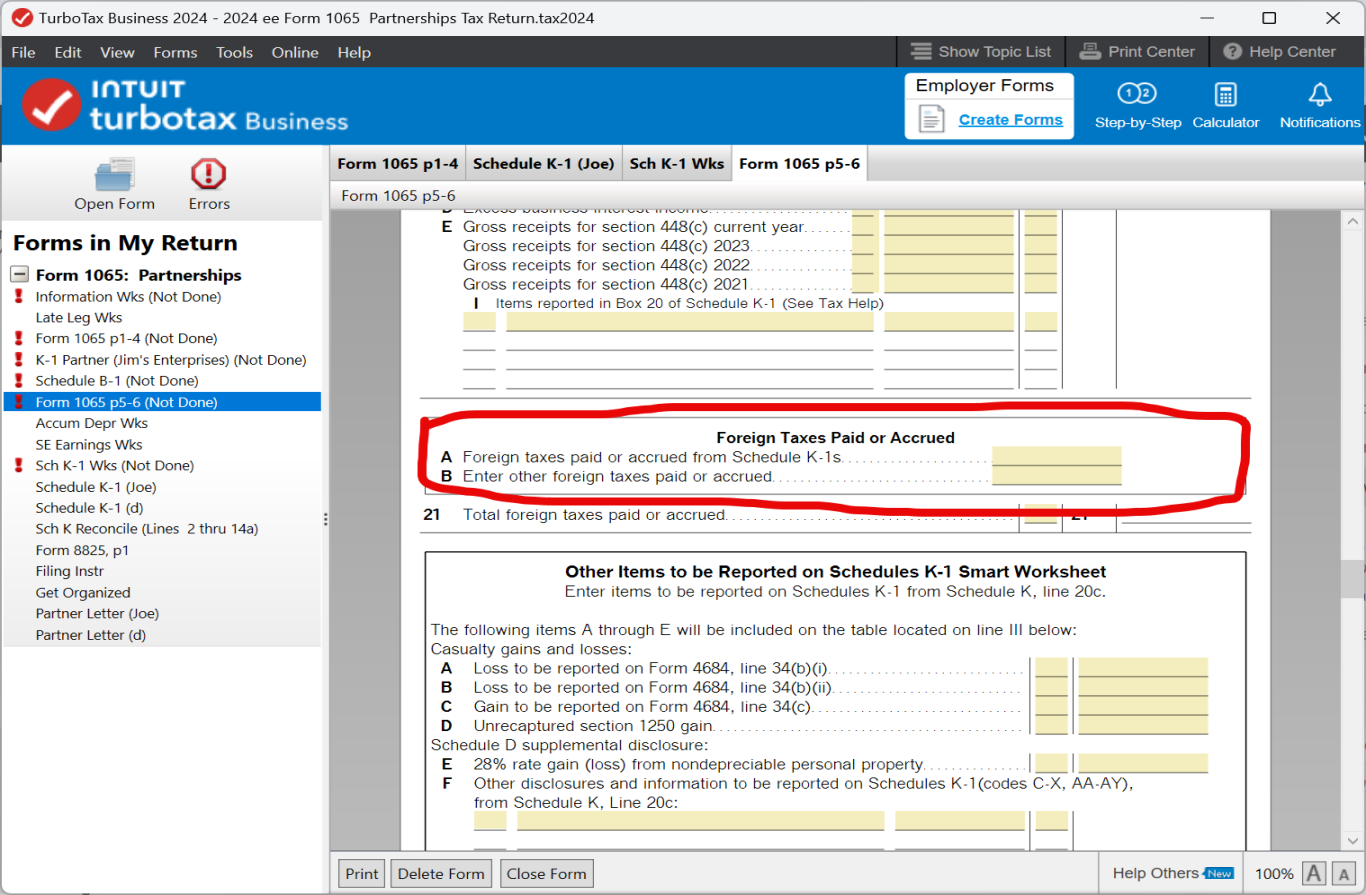Open Schedule K-1 (d) from forms list
The width and height of the screenshot is (1366, 895).
tap(90, 508)
